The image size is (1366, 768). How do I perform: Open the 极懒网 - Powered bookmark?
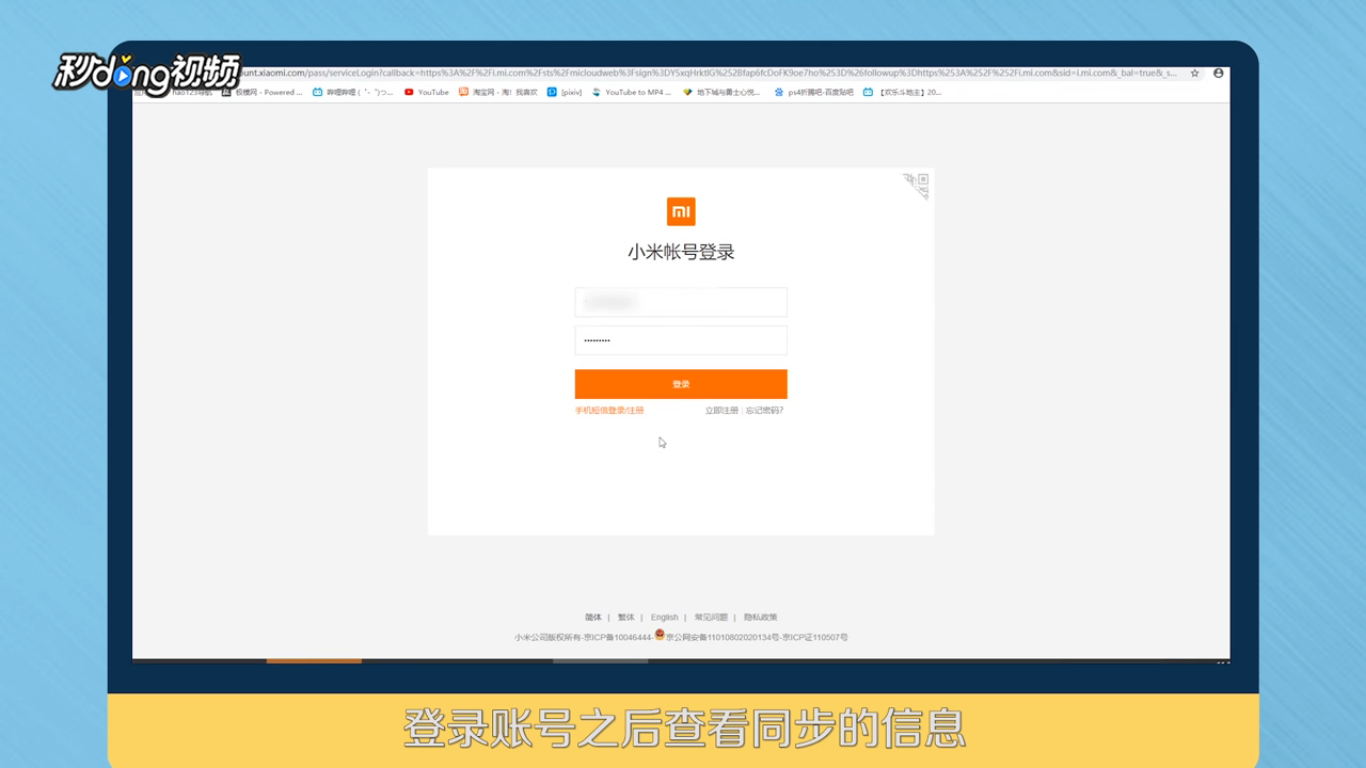coord(262,92)
